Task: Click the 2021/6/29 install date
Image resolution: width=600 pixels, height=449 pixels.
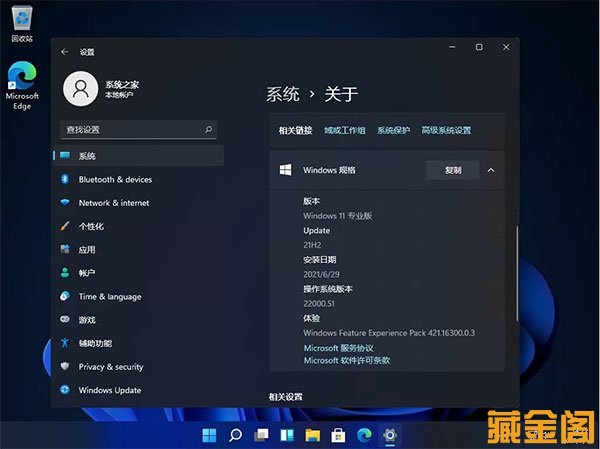Action: coord(321,274)
